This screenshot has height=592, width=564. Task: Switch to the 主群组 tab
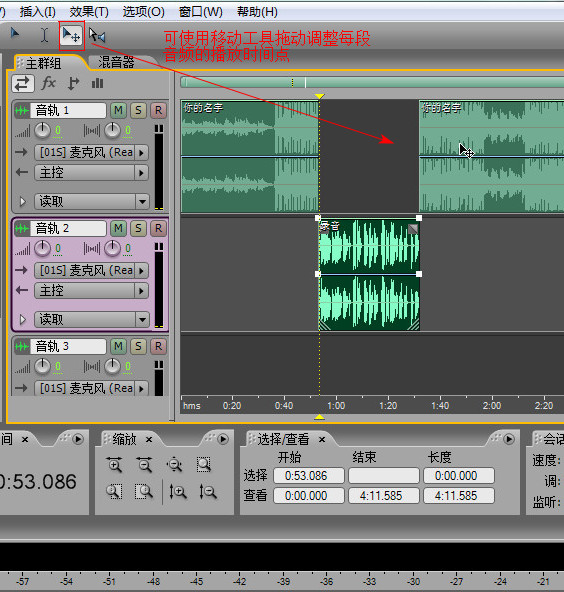(x=43, y=63)
